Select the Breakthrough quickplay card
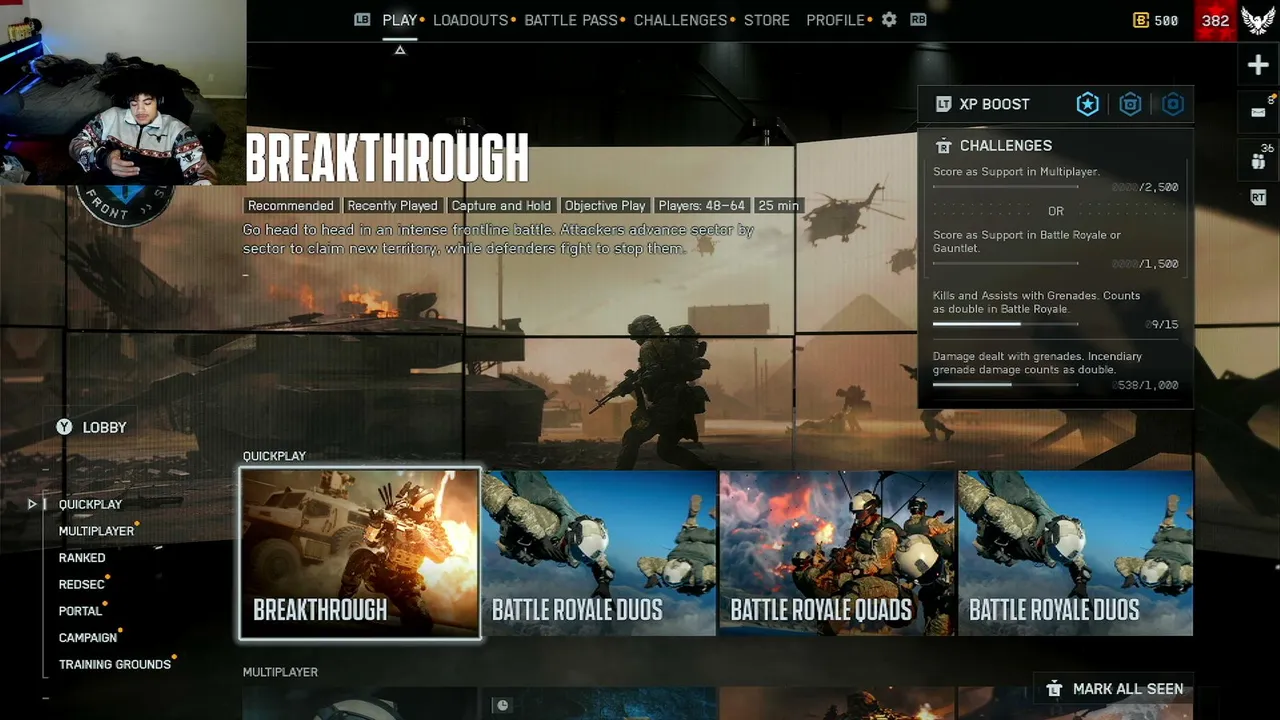Image resolution: width=1280 pixels, height=720 pixels. click(x=360, y=553)
